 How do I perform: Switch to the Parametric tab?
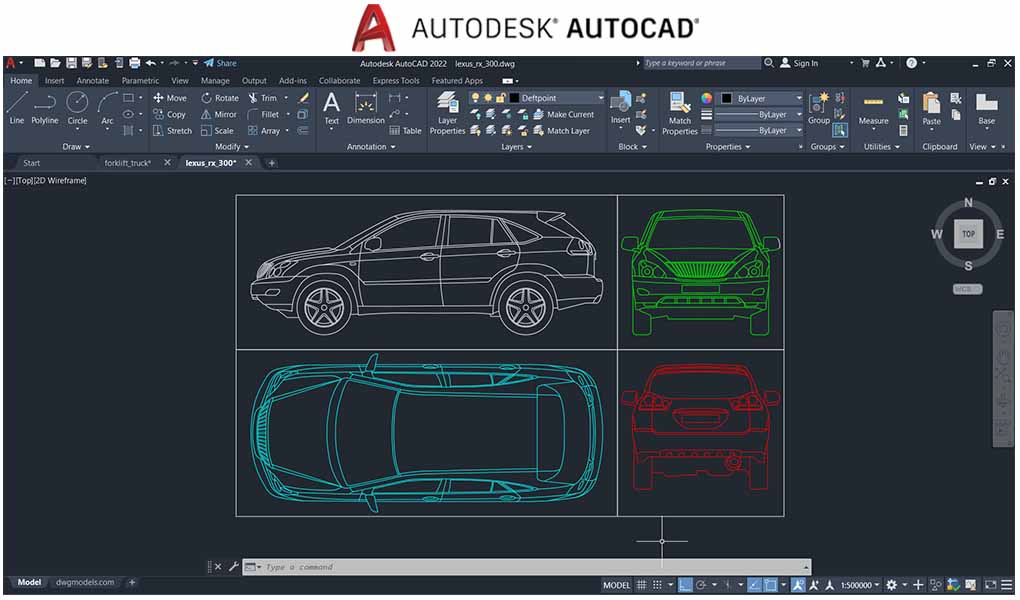(x=140, y=81)
